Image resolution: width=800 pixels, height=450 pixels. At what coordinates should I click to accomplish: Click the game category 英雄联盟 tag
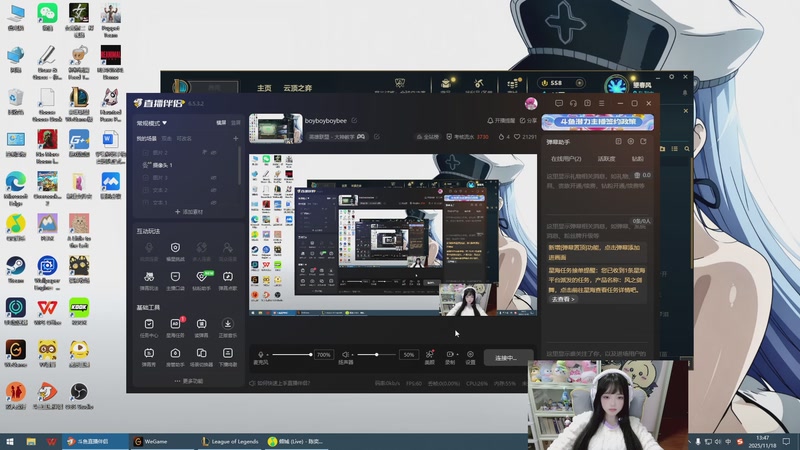(337, 137)
